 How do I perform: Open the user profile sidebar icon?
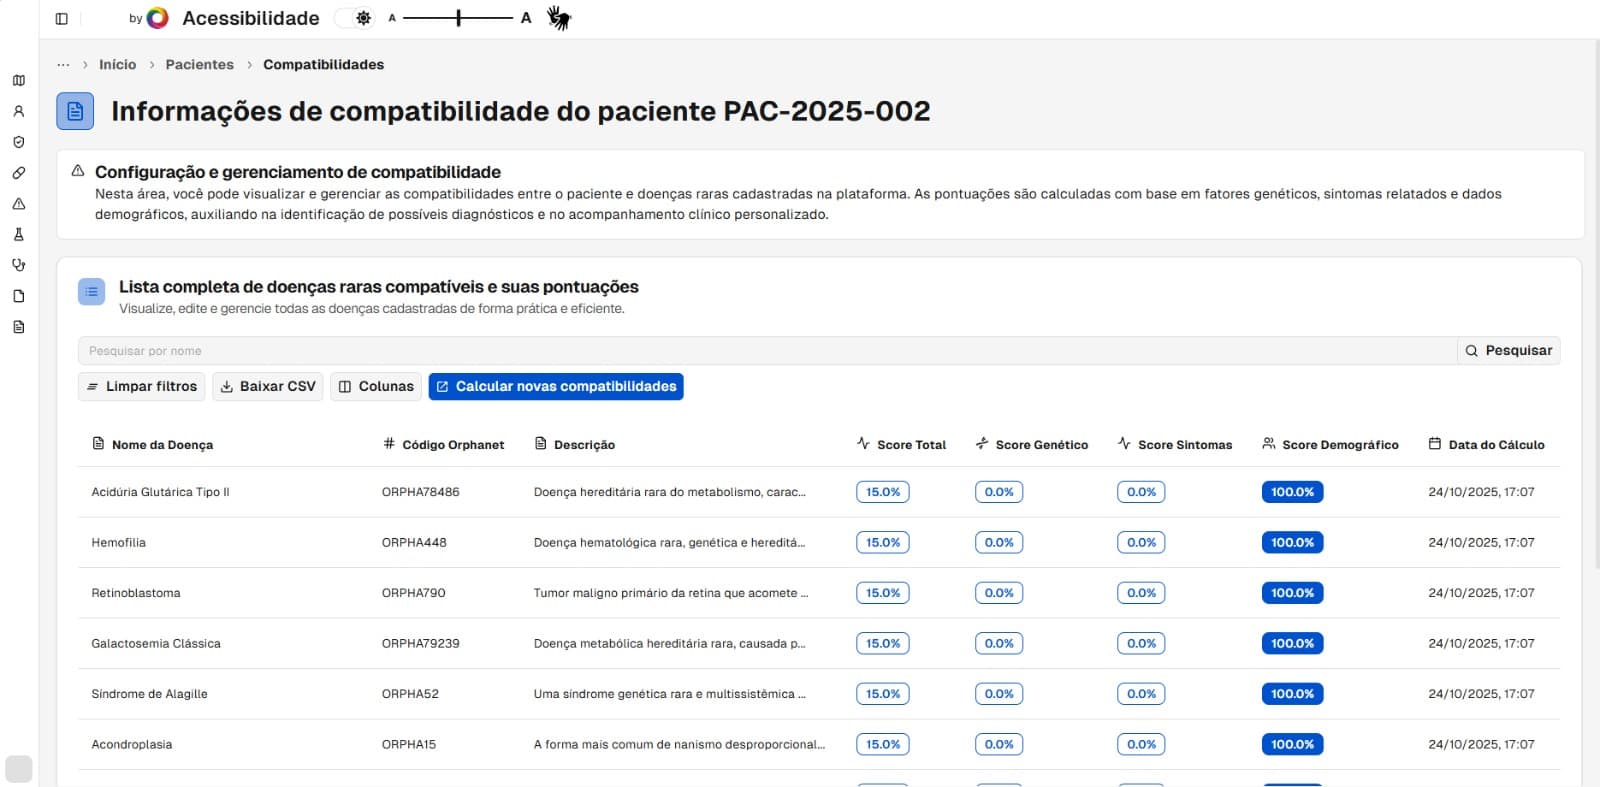point(19,112)
